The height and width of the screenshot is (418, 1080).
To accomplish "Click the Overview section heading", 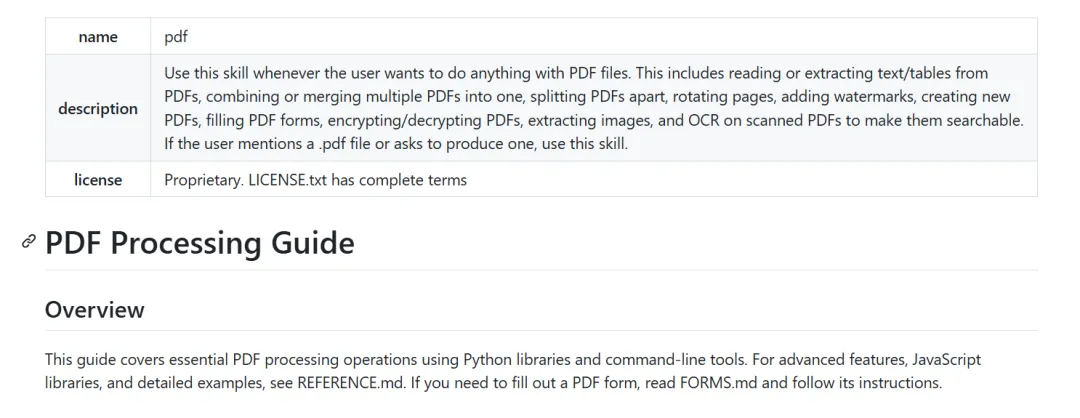I will (x=95, y=309).
